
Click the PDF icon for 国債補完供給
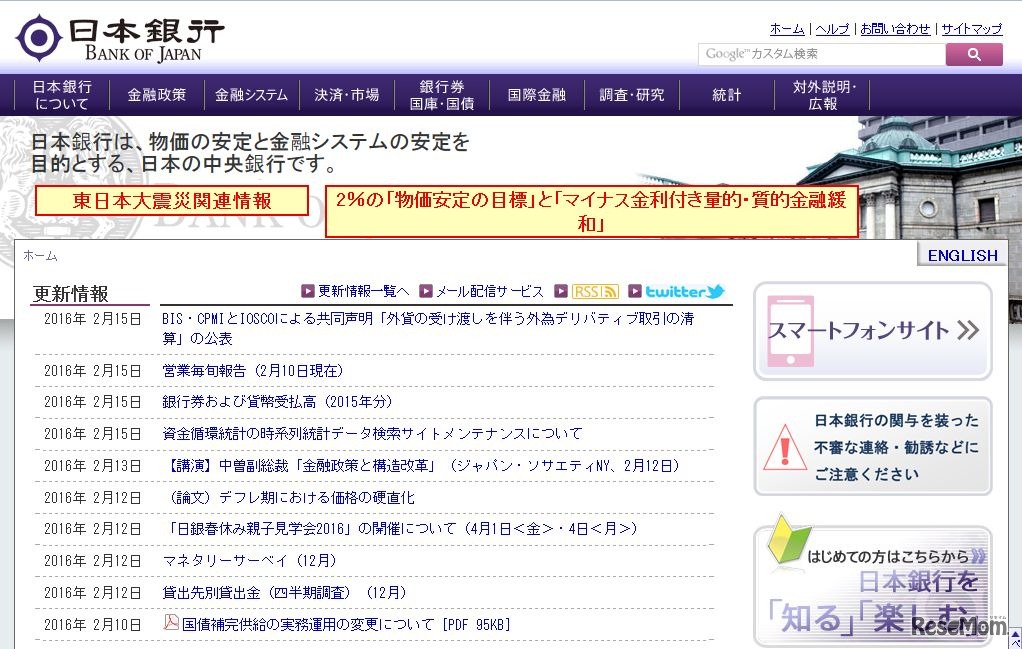pyautogui.click(x=171, y=623)
